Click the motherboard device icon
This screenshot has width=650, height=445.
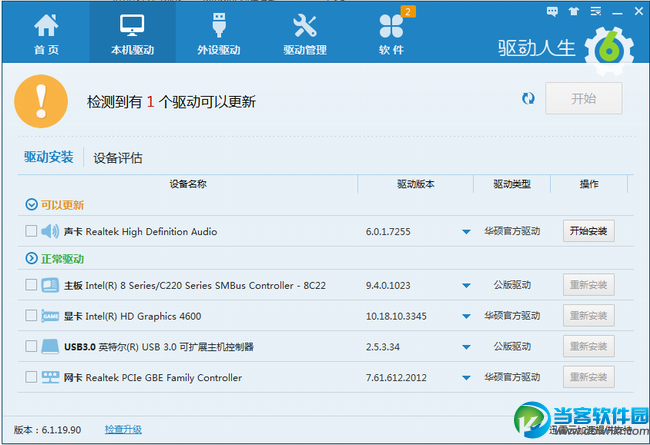point(50,285)
